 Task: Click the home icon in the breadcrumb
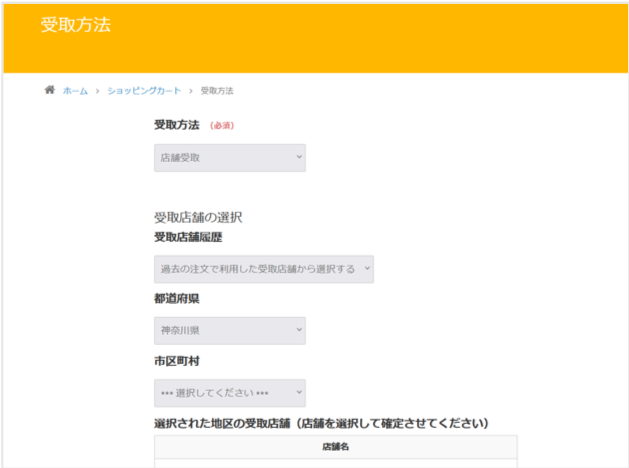[x=50, y=90]
